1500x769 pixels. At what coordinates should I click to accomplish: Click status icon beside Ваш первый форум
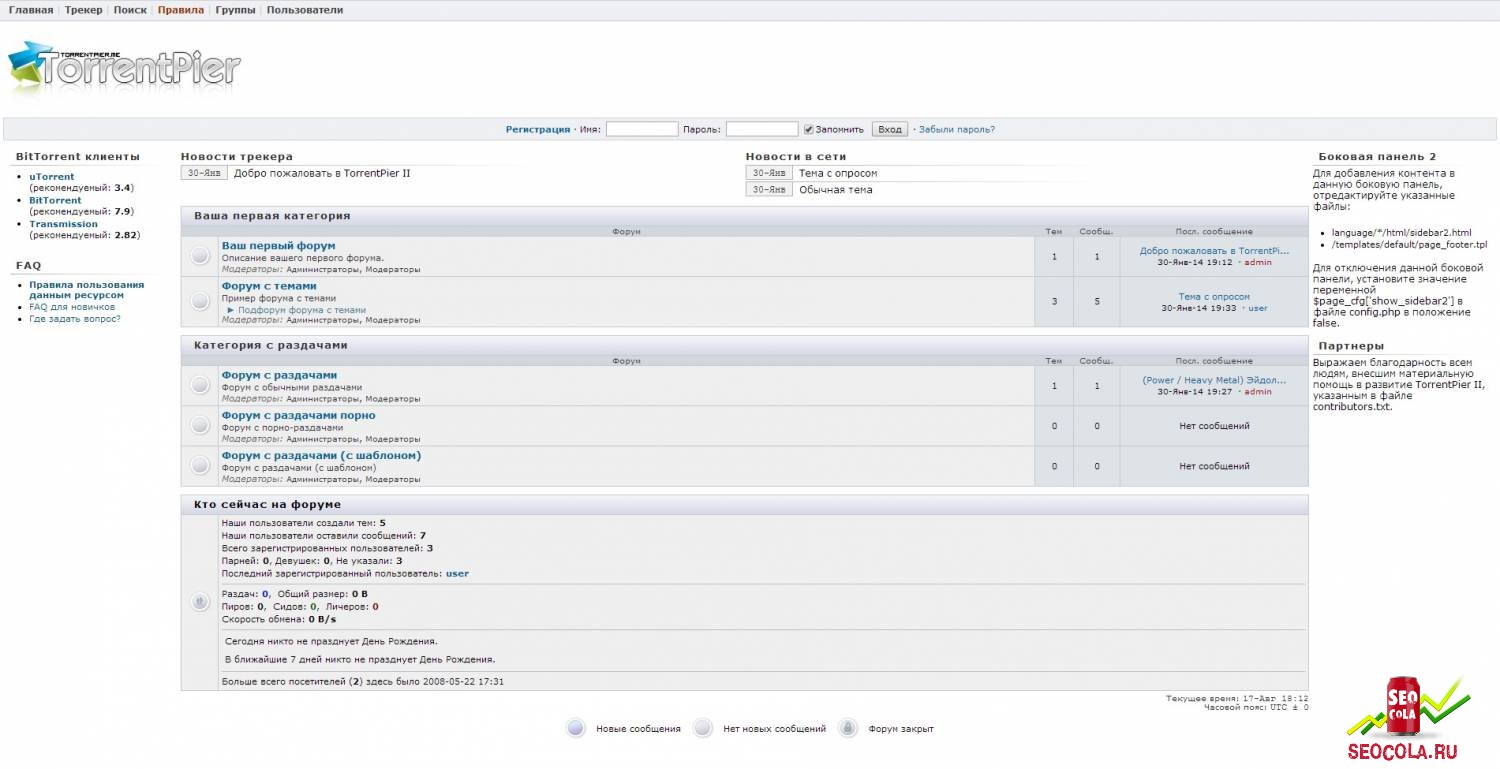click(x=200, y=257)
